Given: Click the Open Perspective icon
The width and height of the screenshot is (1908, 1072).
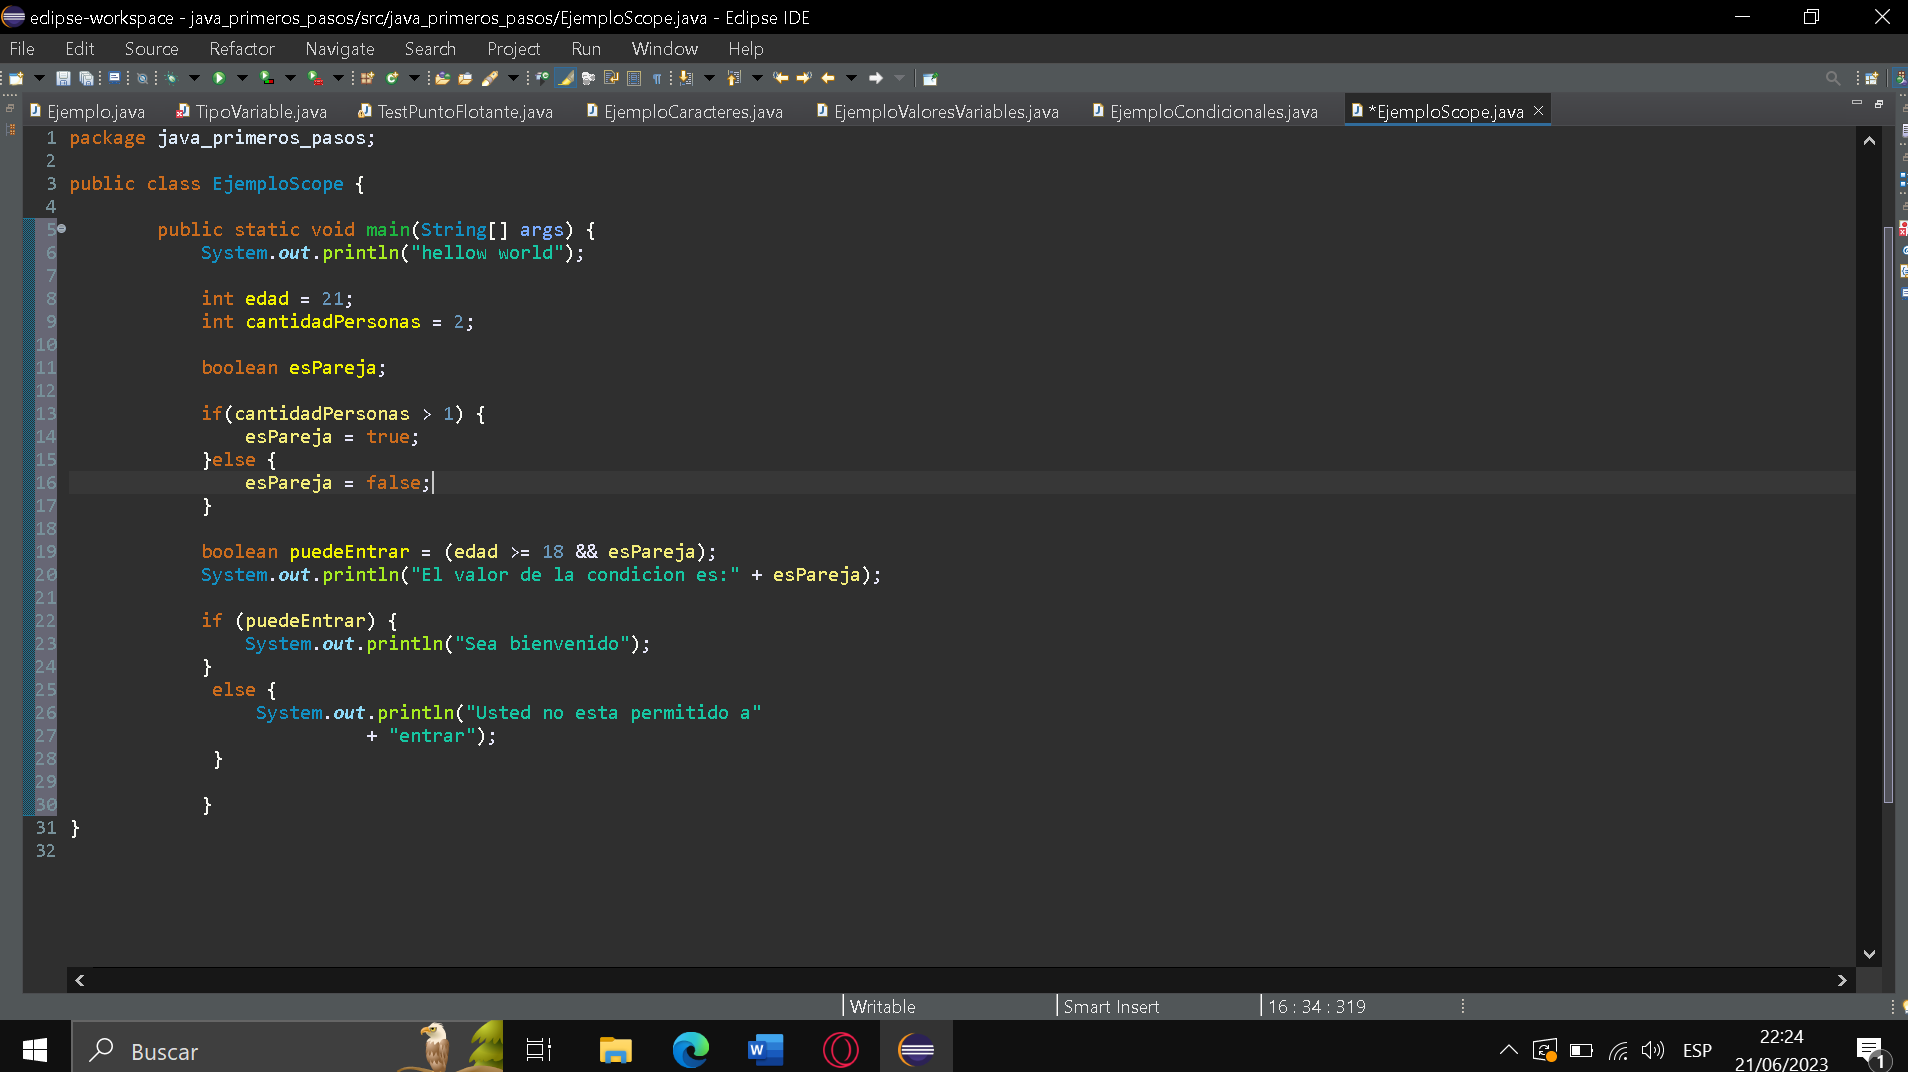Looking at the screenshot, I should 1871,78.
